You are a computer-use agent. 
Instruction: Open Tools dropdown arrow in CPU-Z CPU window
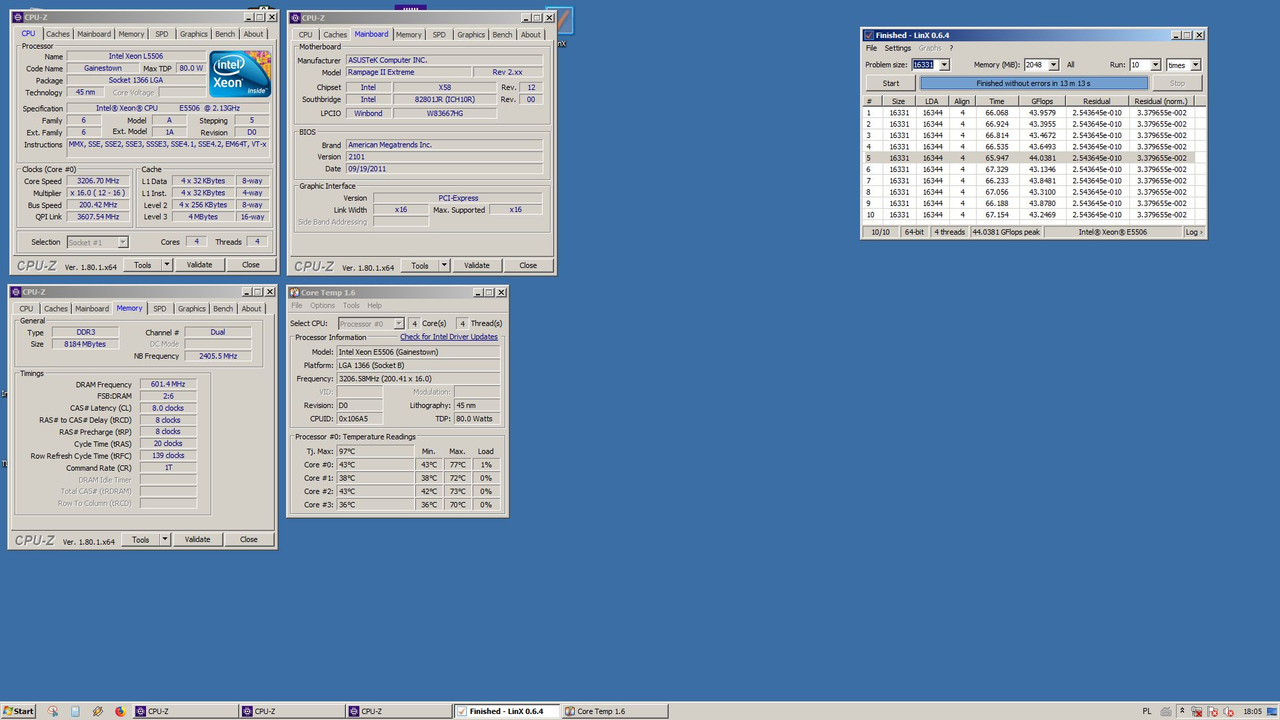(x=166, y=265)
